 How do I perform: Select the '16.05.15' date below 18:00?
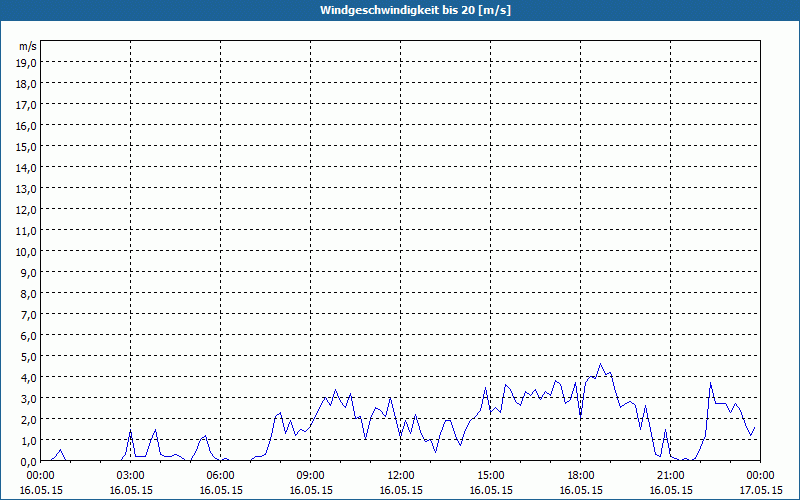[581, 490]
